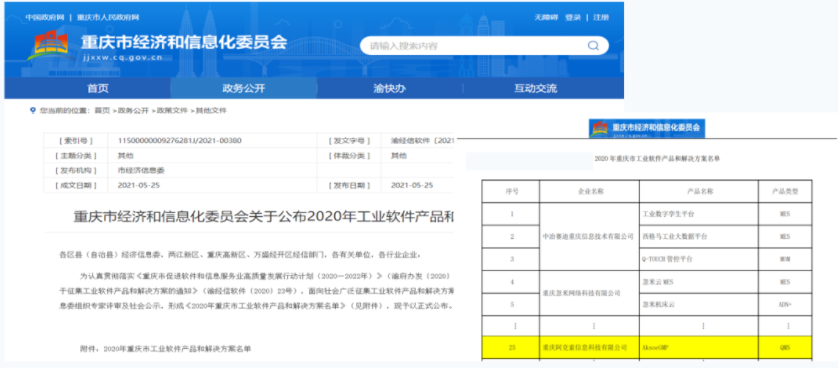Click the 重庆忽米网络科技有限公司 company cell

click(x=589, y=293)
